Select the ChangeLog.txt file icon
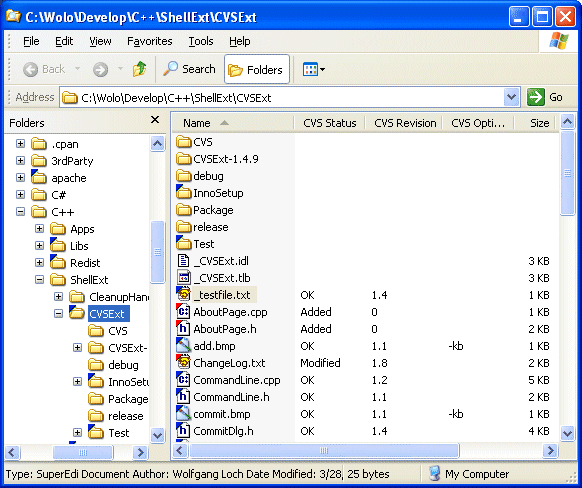Viewport: 582px width, 488px height. 183,362
